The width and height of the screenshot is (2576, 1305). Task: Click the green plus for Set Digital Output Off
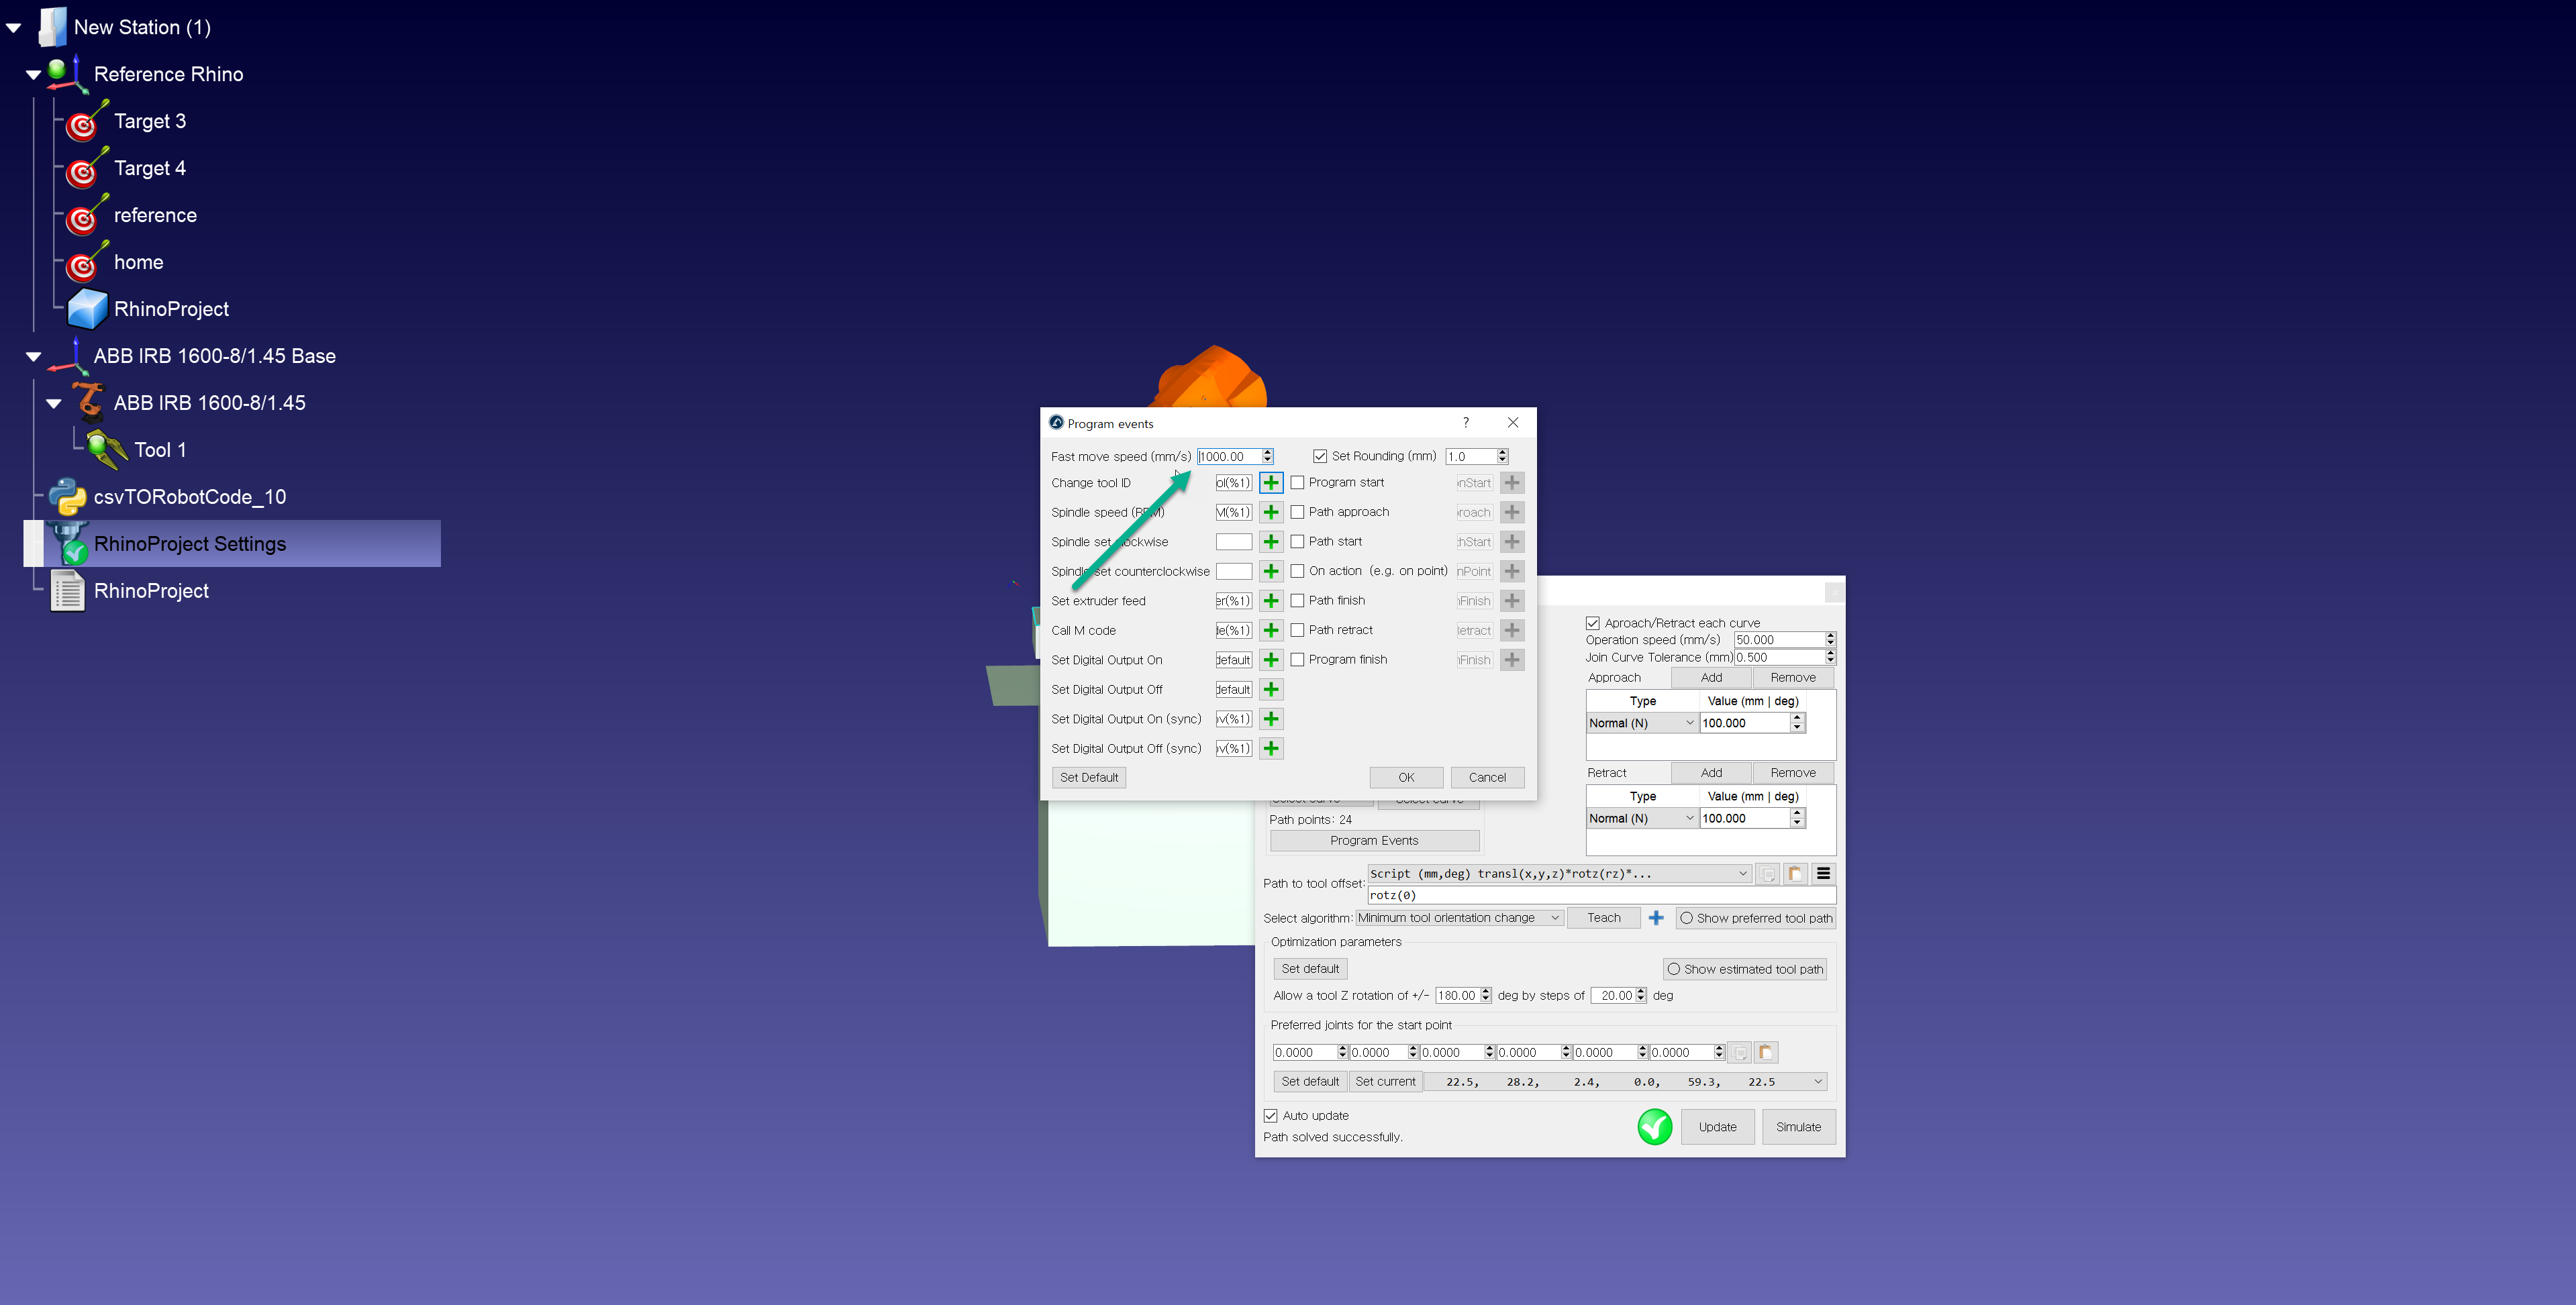point(1270,690)
